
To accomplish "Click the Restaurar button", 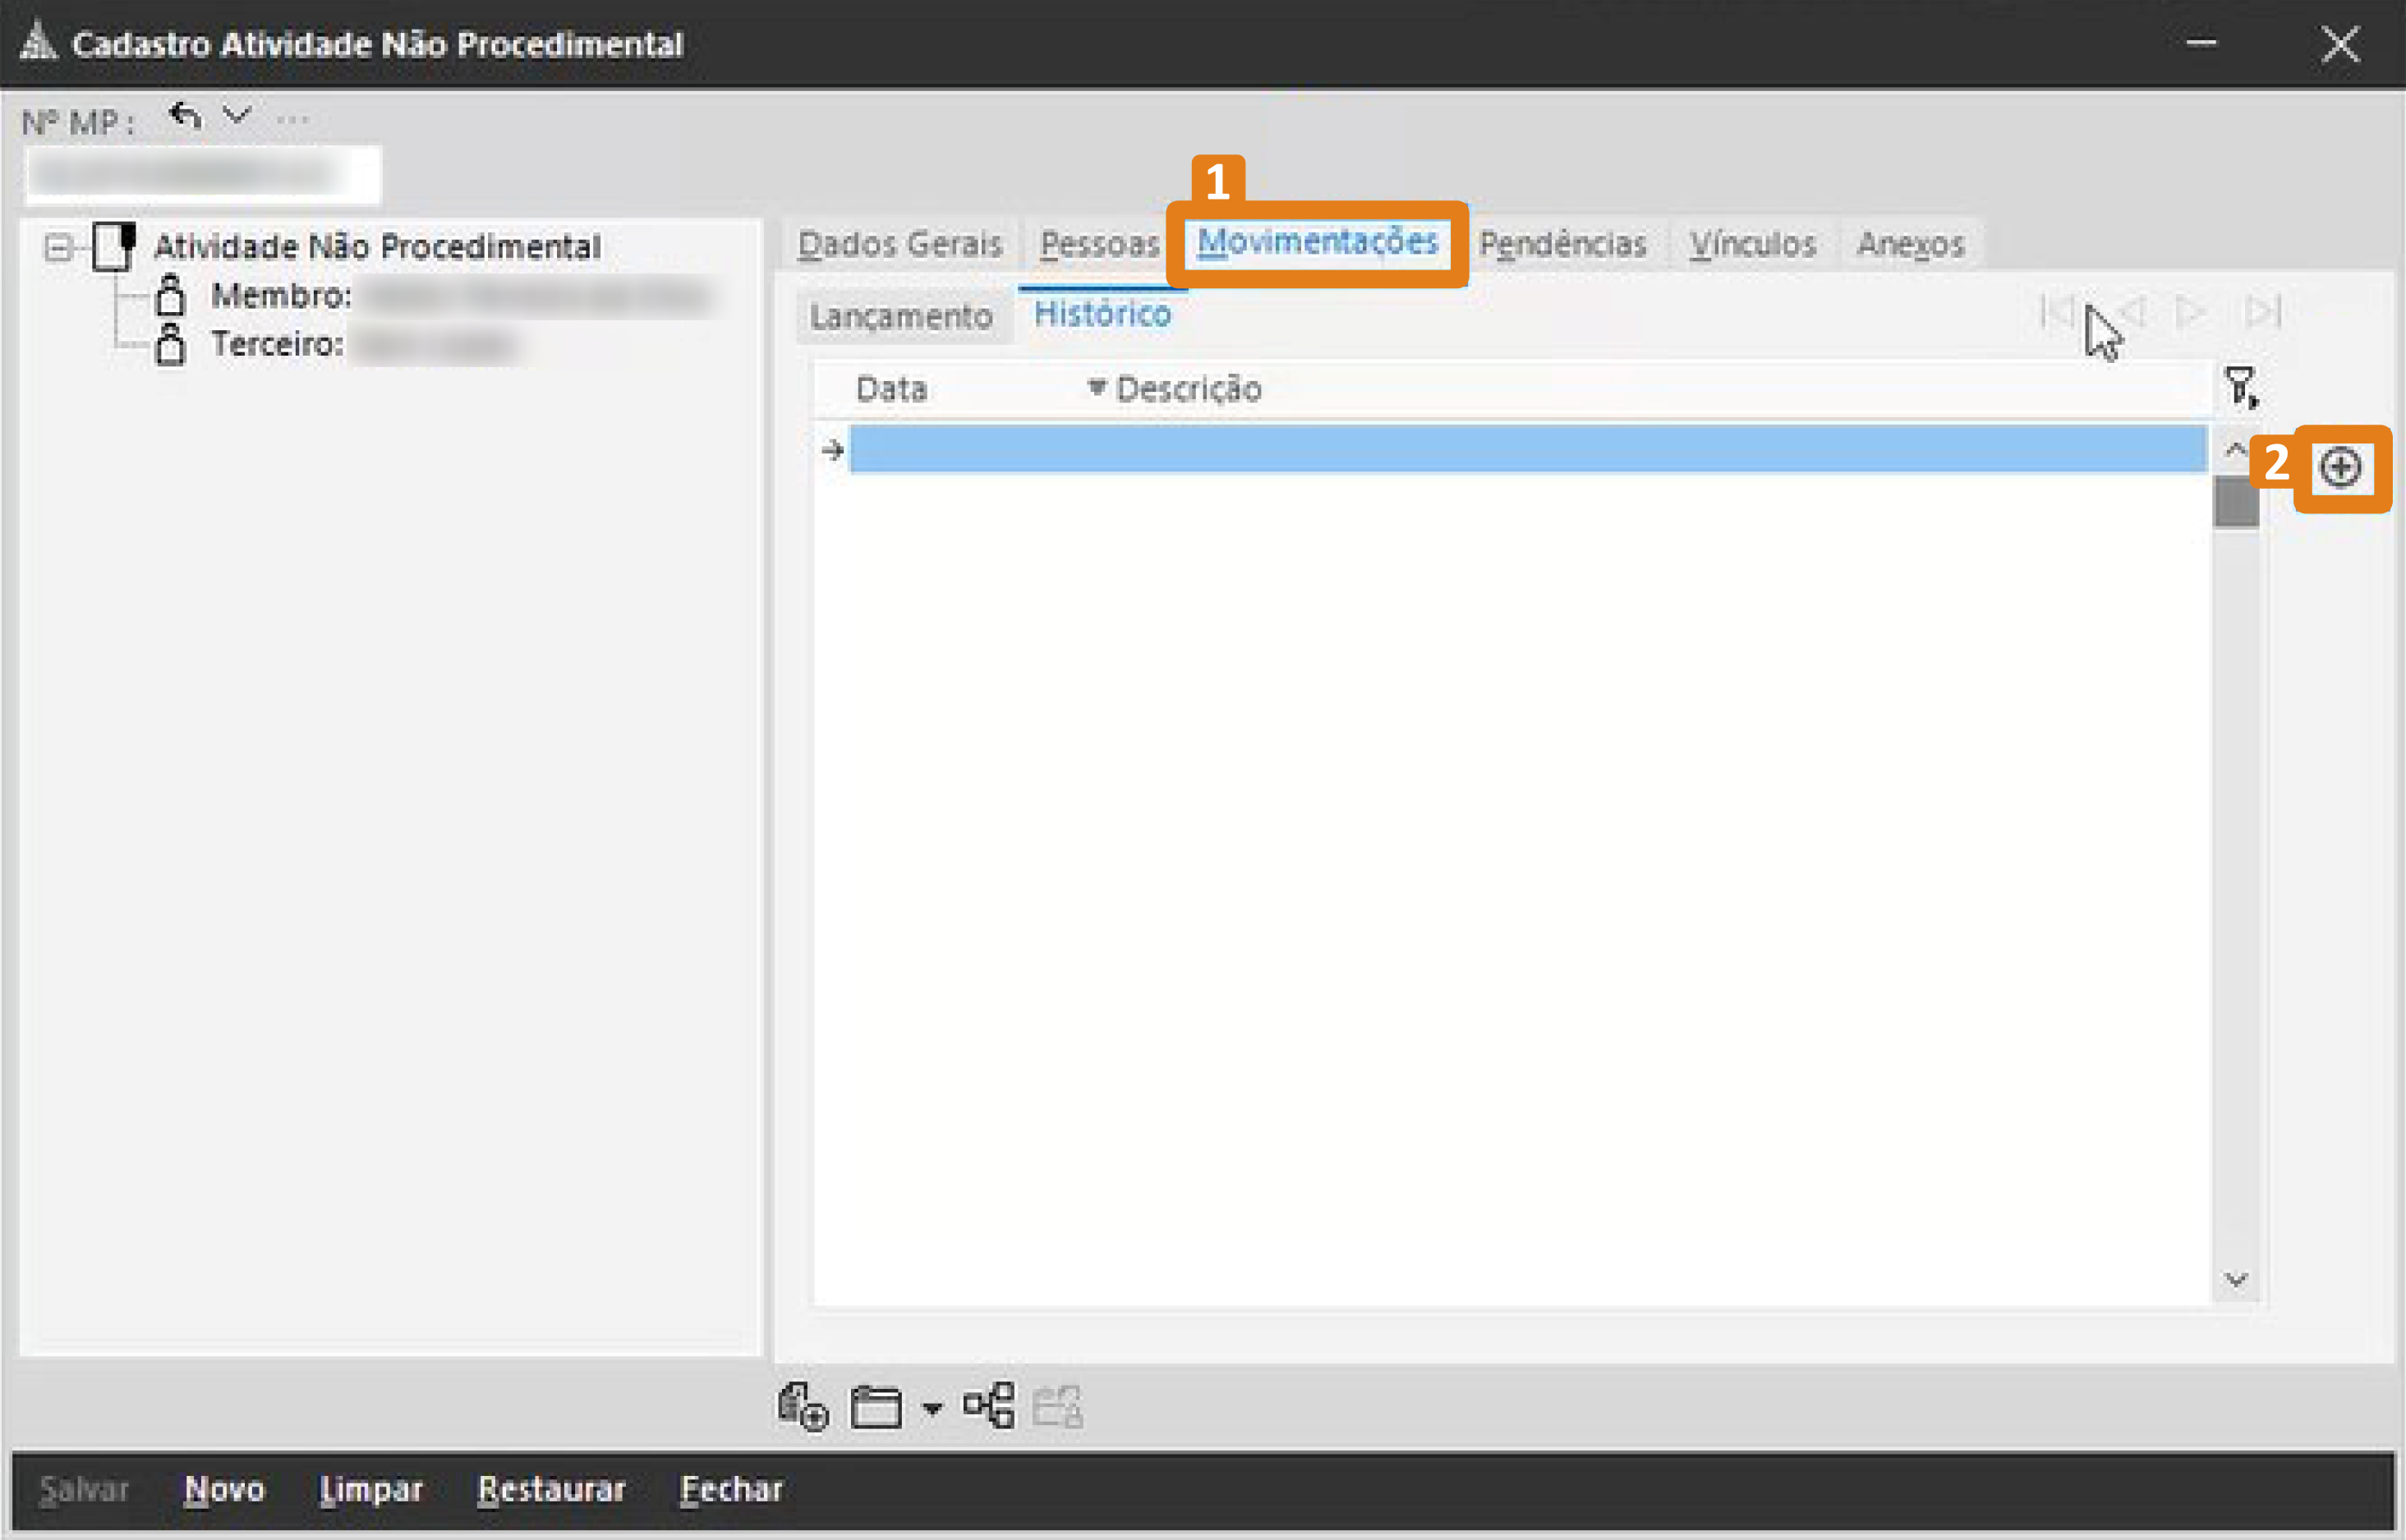I will tap(551, 1488).
